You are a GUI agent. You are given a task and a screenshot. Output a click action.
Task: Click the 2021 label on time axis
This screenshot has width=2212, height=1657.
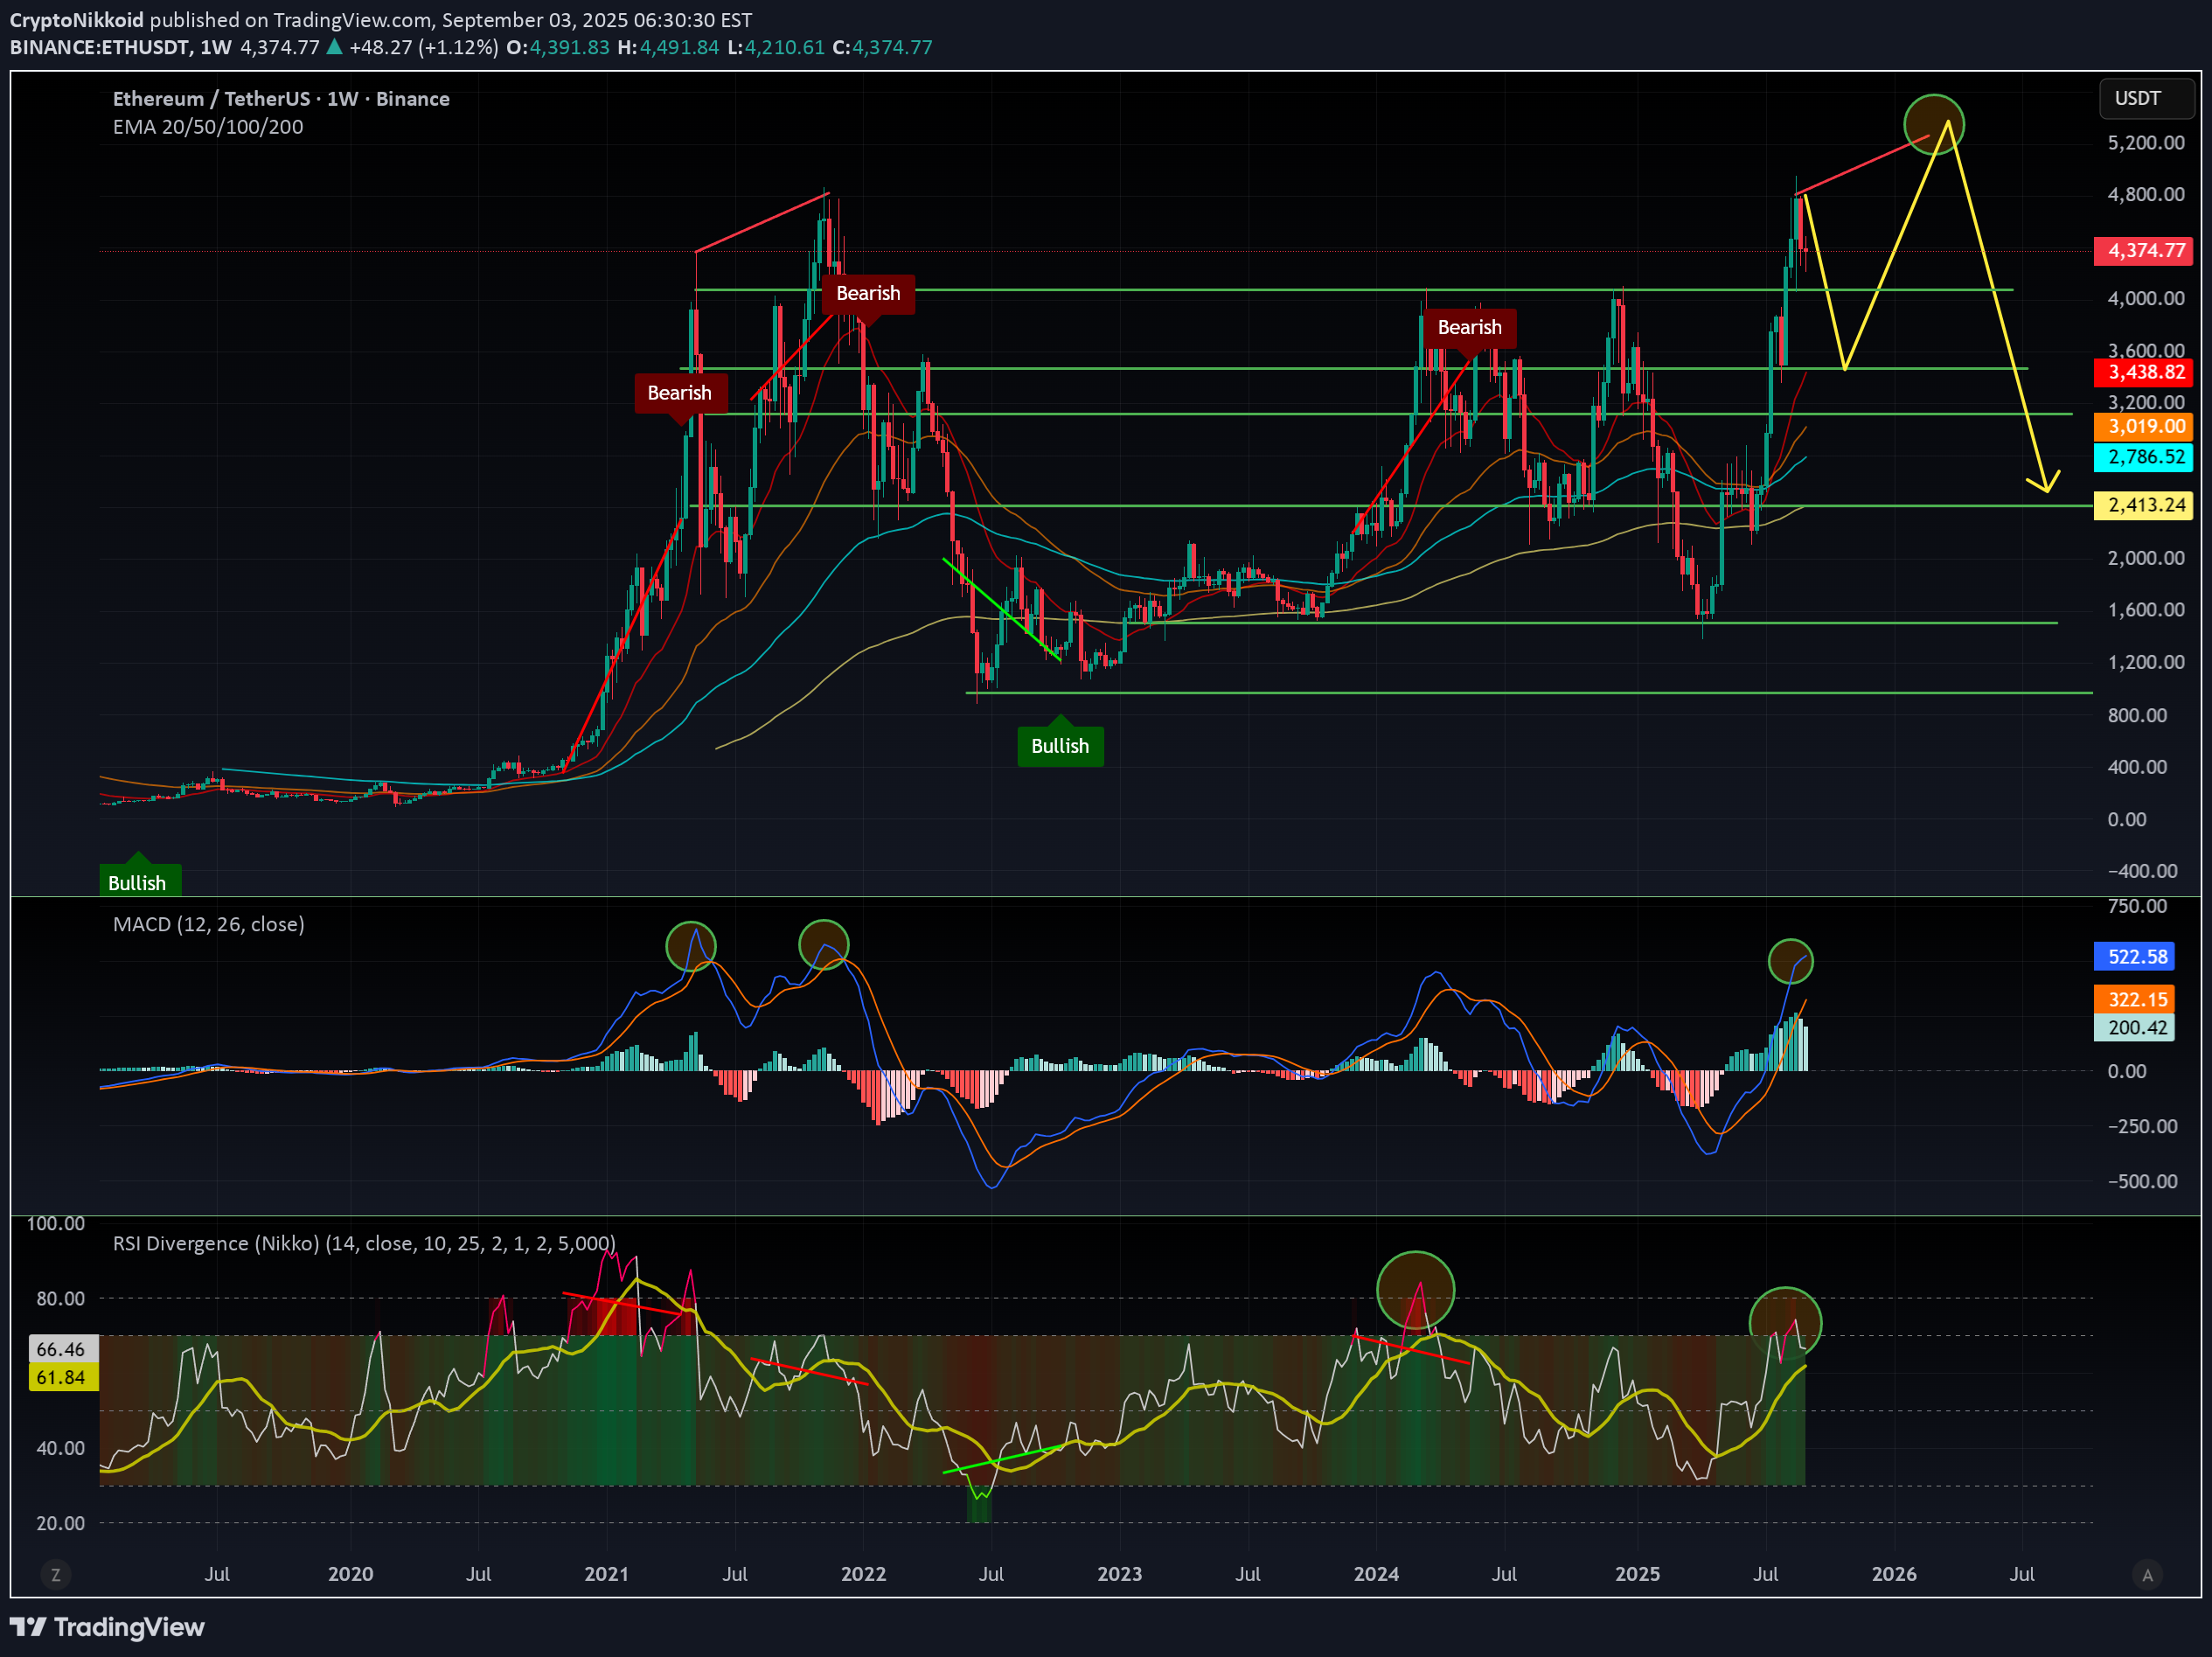[x=607, y=1574]
